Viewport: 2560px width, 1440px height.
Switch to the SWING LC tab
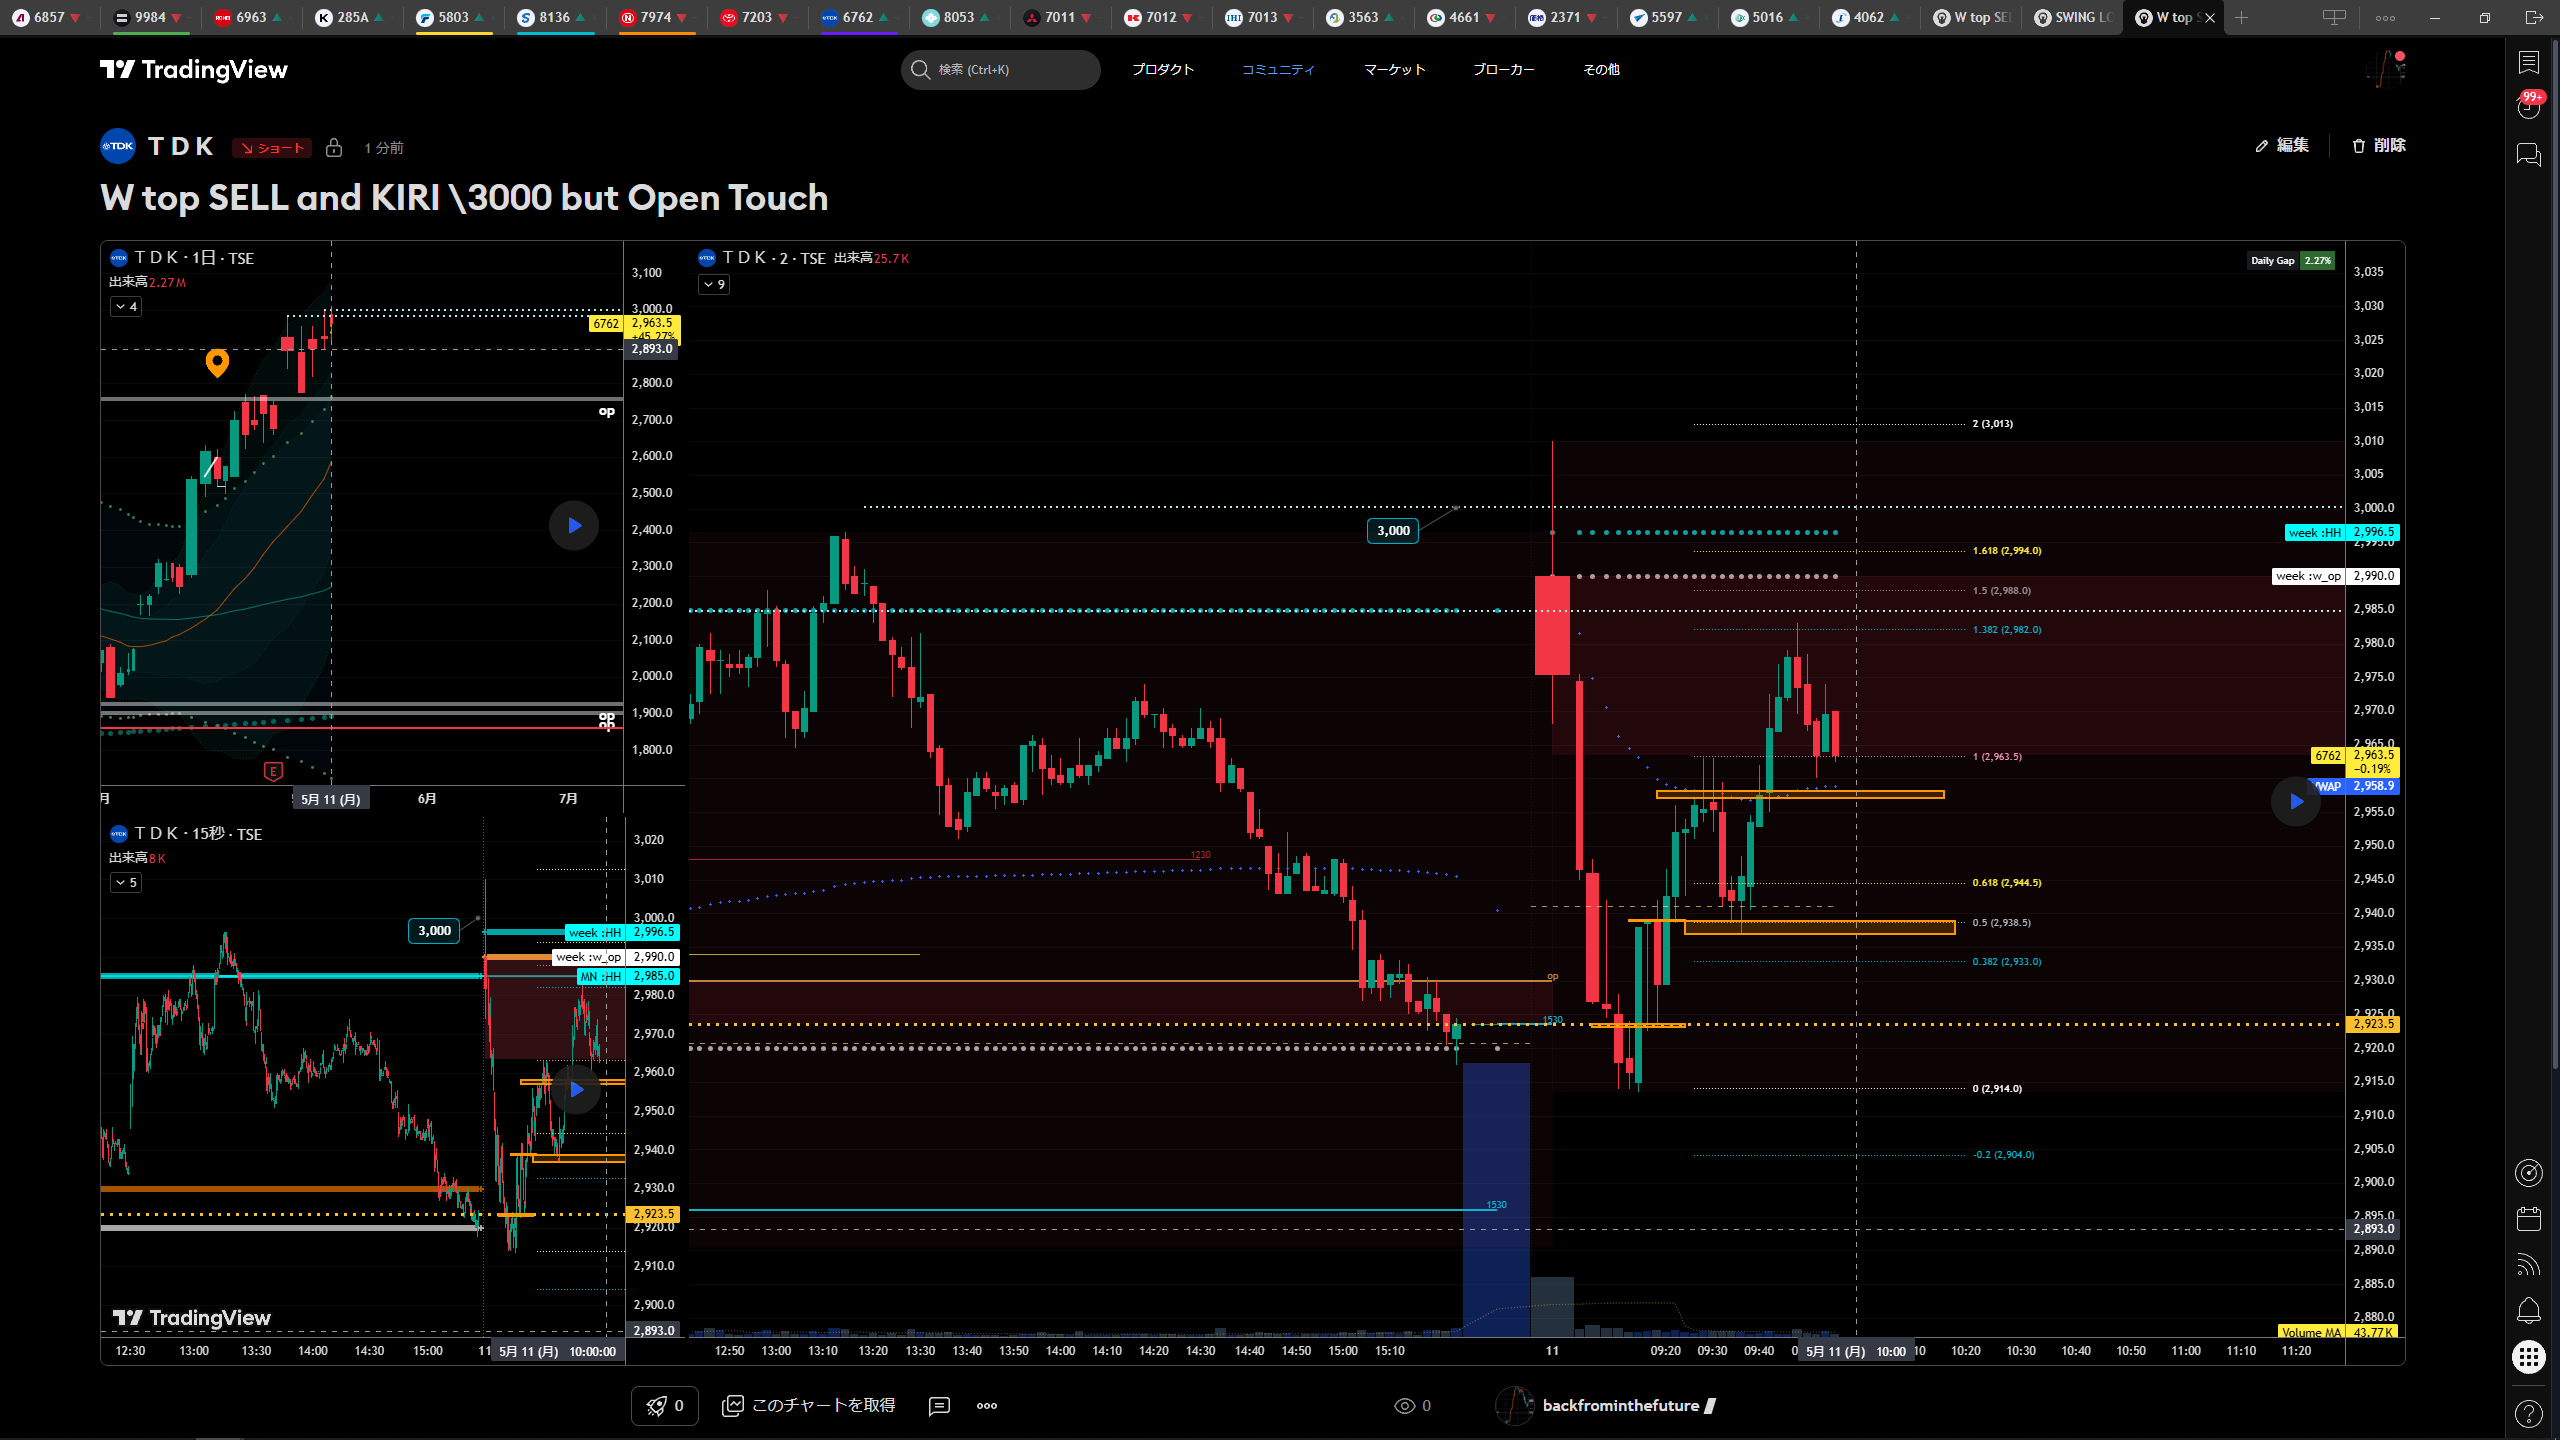[2074, 17]
